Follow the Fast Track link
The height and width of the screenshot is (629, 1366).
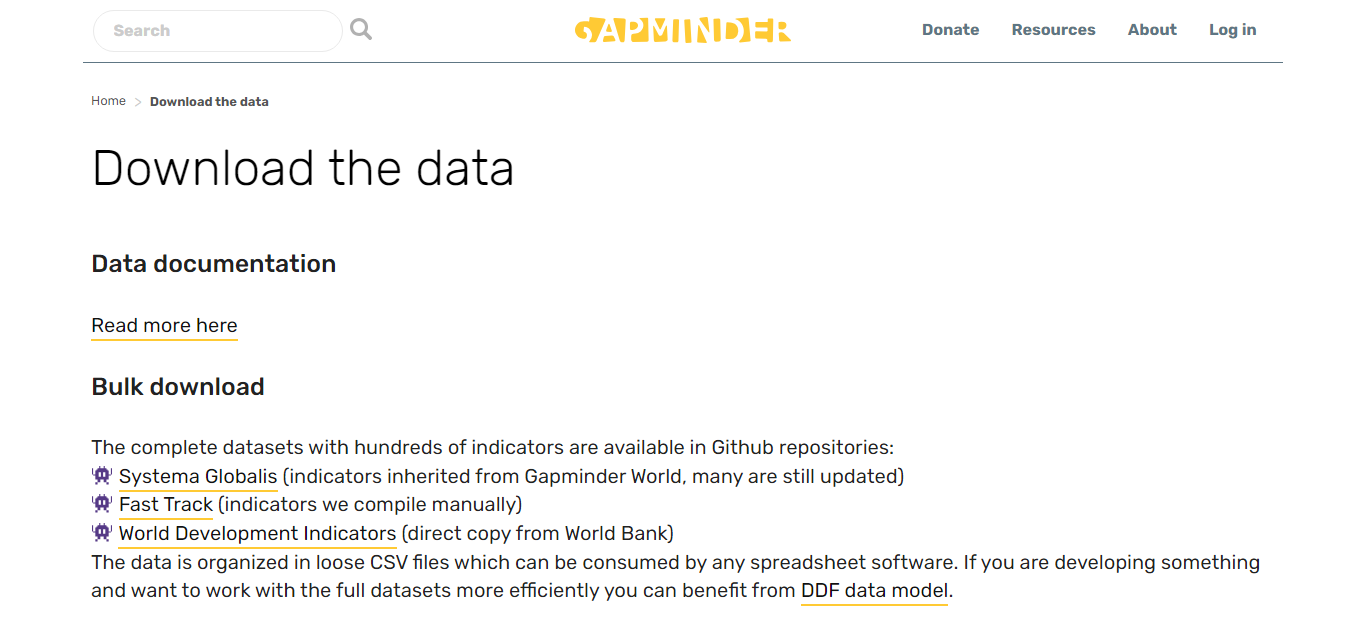[166, 505]
